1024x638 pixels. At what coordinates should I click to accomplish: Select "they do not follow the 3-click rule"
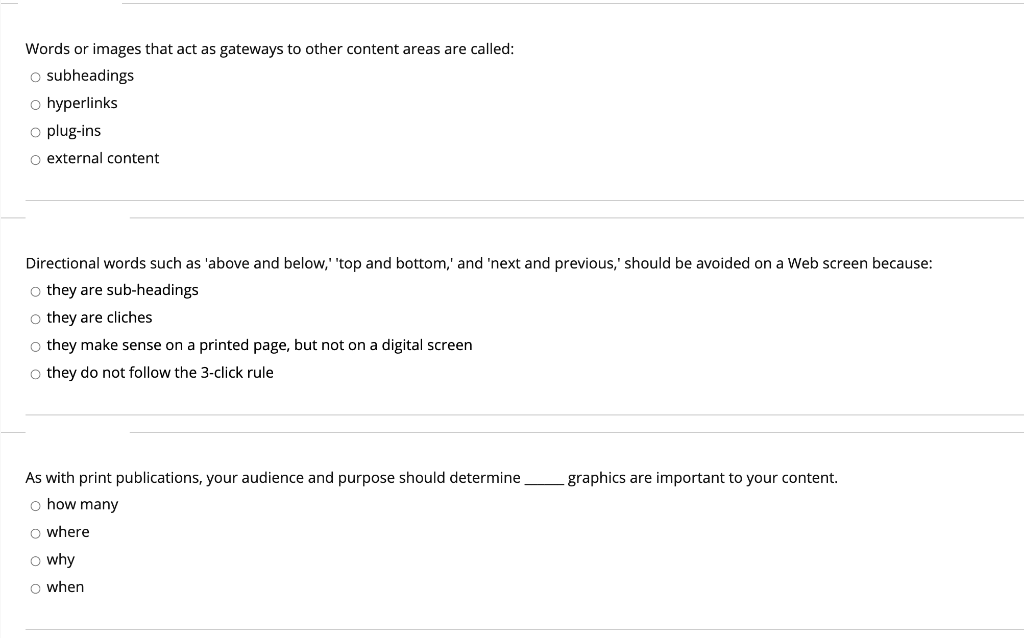(35, 373)
